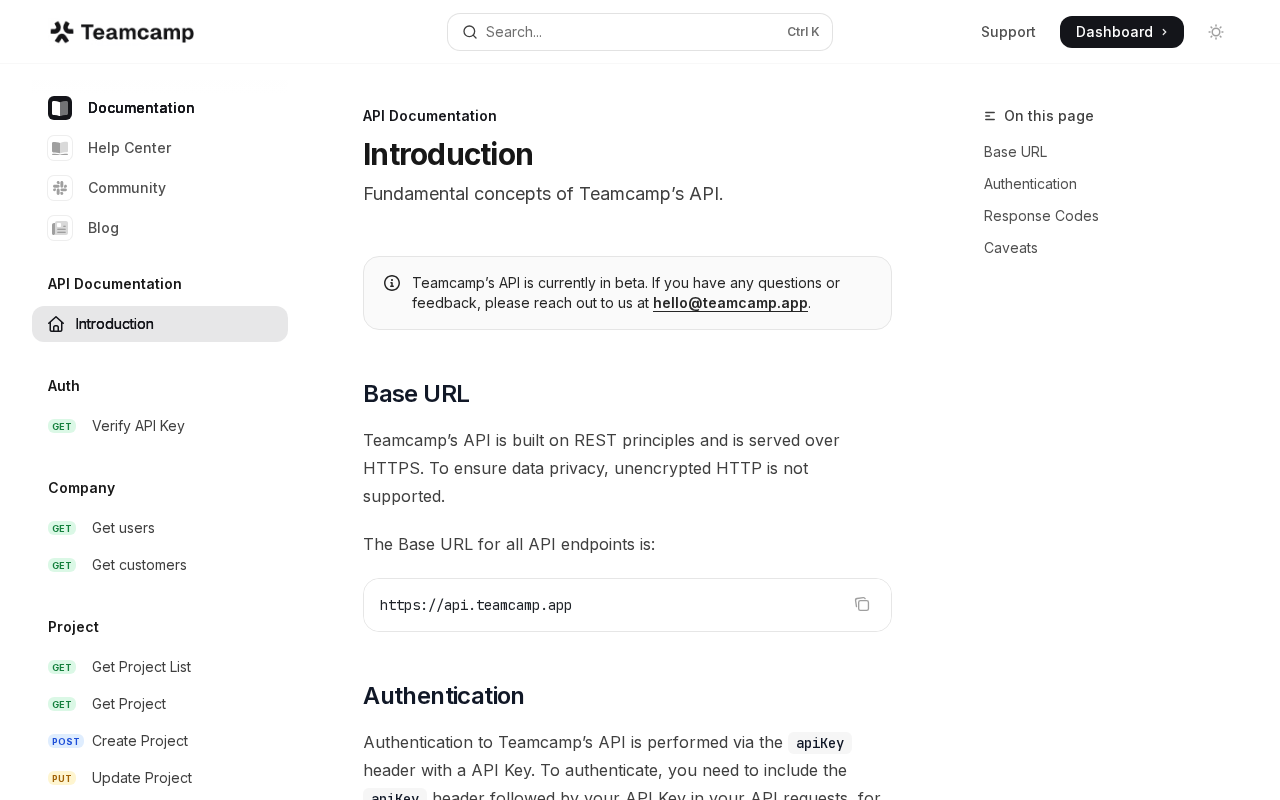Click the Help Center icon
The image size is (1280, 800).
click(60, 148)
